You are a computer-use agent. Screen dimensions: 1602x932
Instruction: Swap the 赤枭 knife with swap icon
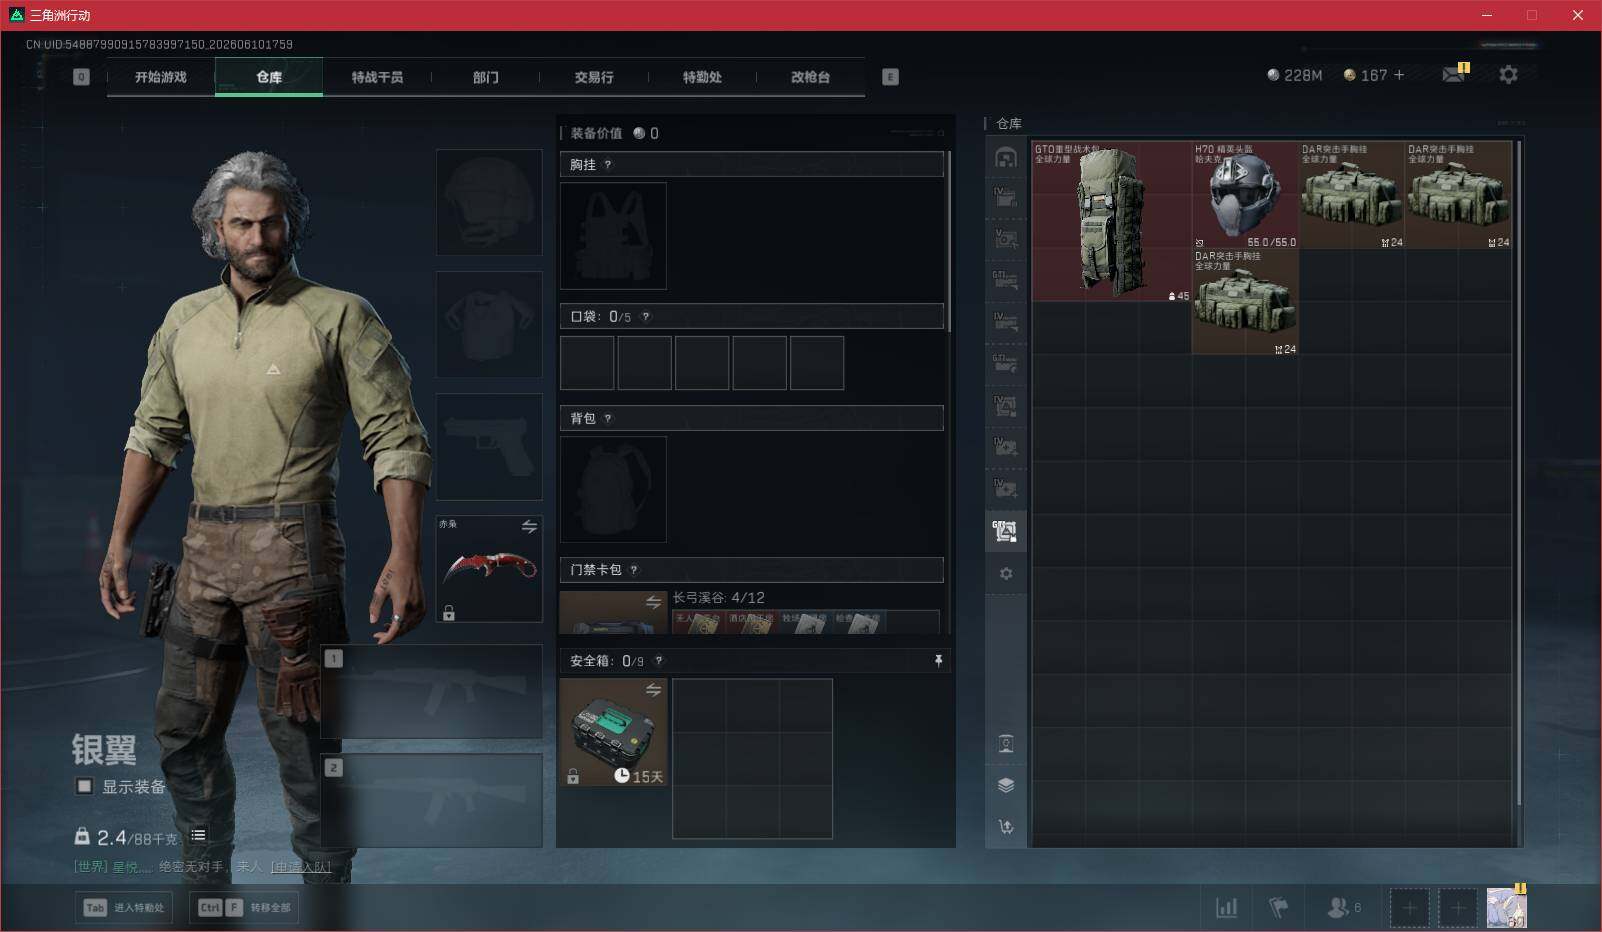(529, 526)
